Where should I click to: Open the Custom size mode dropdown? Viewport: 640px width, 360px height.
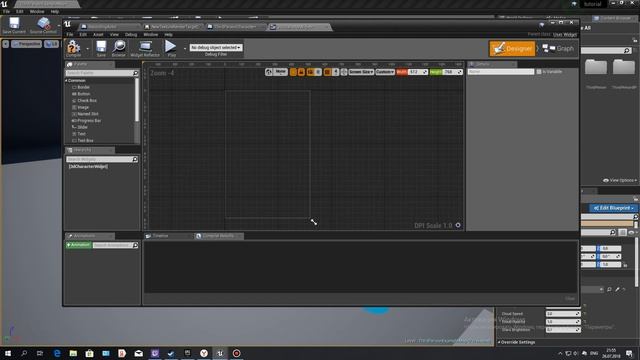point(385,72)
